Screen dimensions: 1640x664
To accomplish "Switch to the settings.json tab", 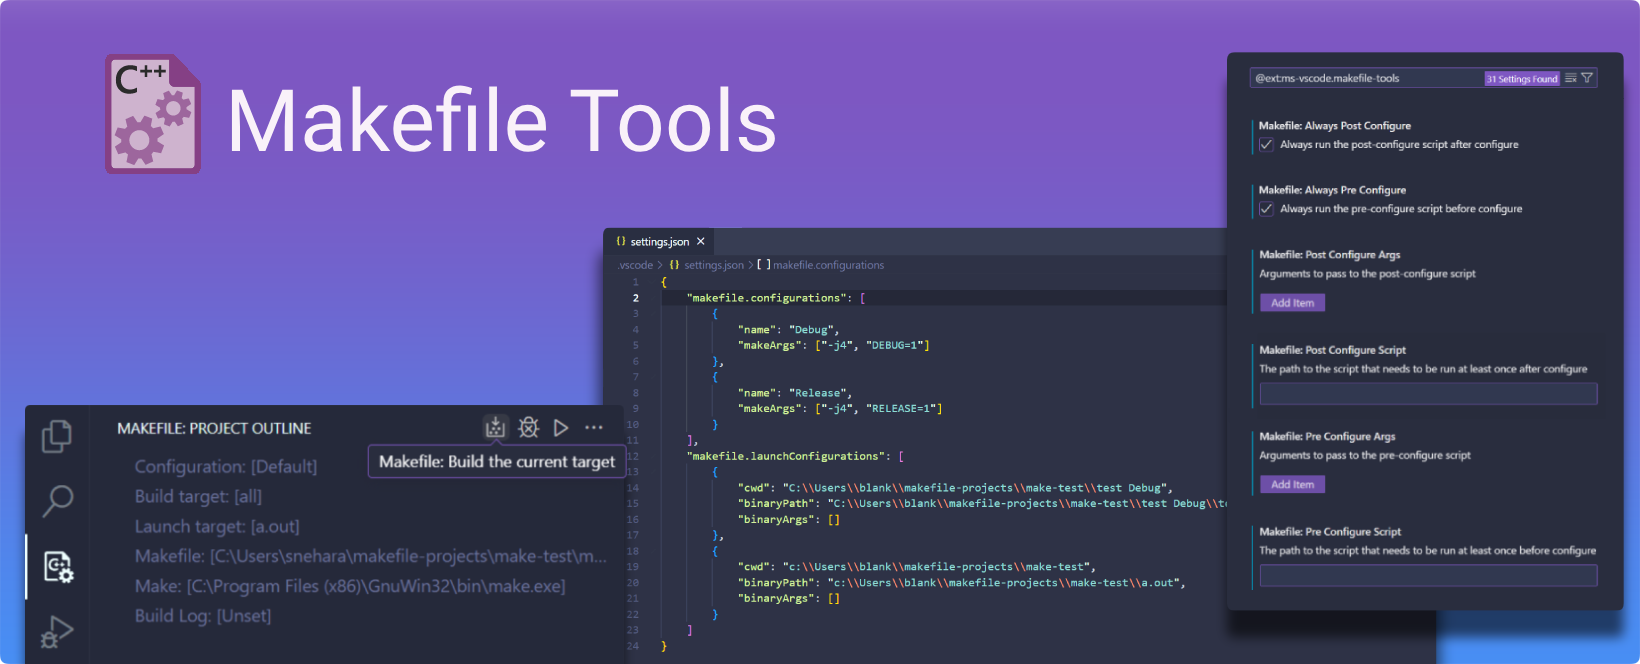I will point(660,241).
